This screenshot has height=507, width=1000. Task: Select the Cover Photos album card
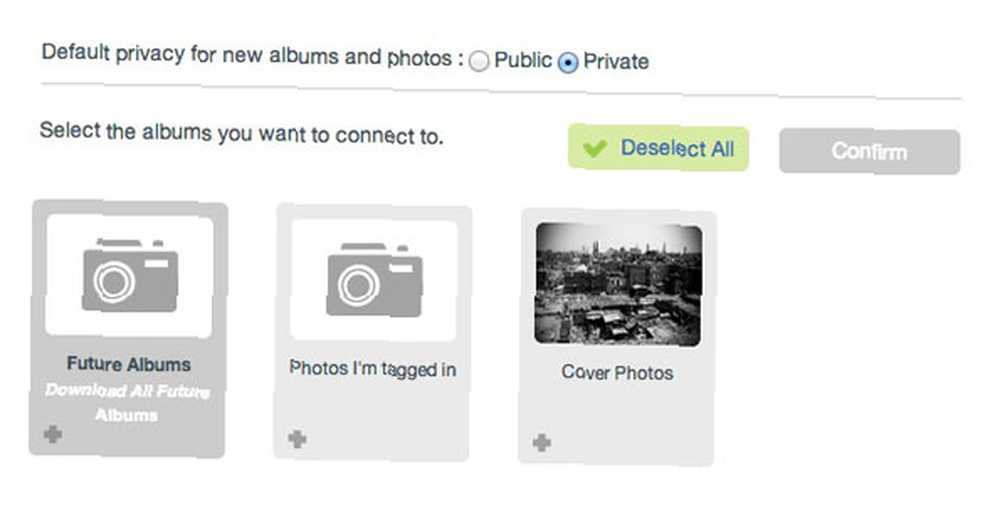(x=617, y=337)
